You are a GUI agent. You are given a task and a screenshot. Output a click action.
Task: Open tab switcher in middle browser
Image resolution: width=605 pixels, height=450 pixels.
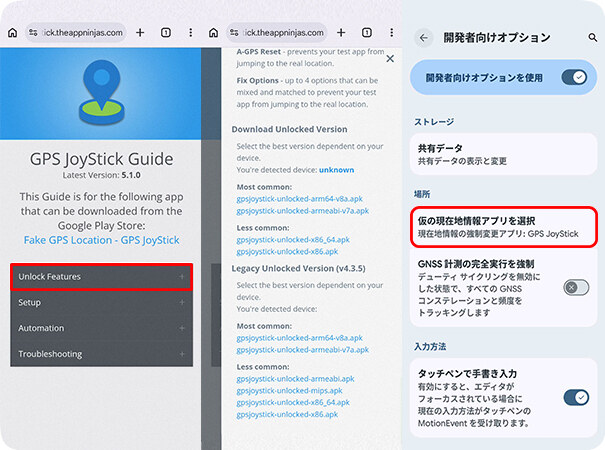tap(367, 33)
